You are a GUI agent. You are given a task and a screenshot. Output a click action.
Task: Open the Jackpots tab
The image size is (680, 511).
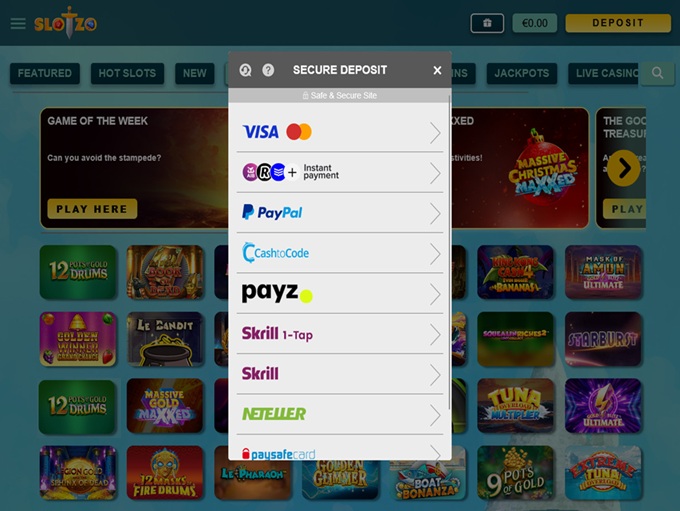(522, 73)
